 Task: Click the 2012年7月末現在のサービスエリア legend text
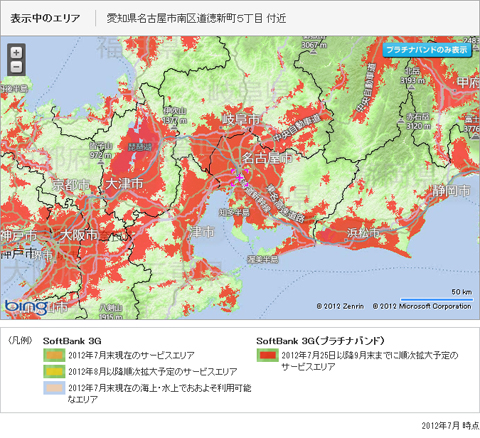click(131, 355)
